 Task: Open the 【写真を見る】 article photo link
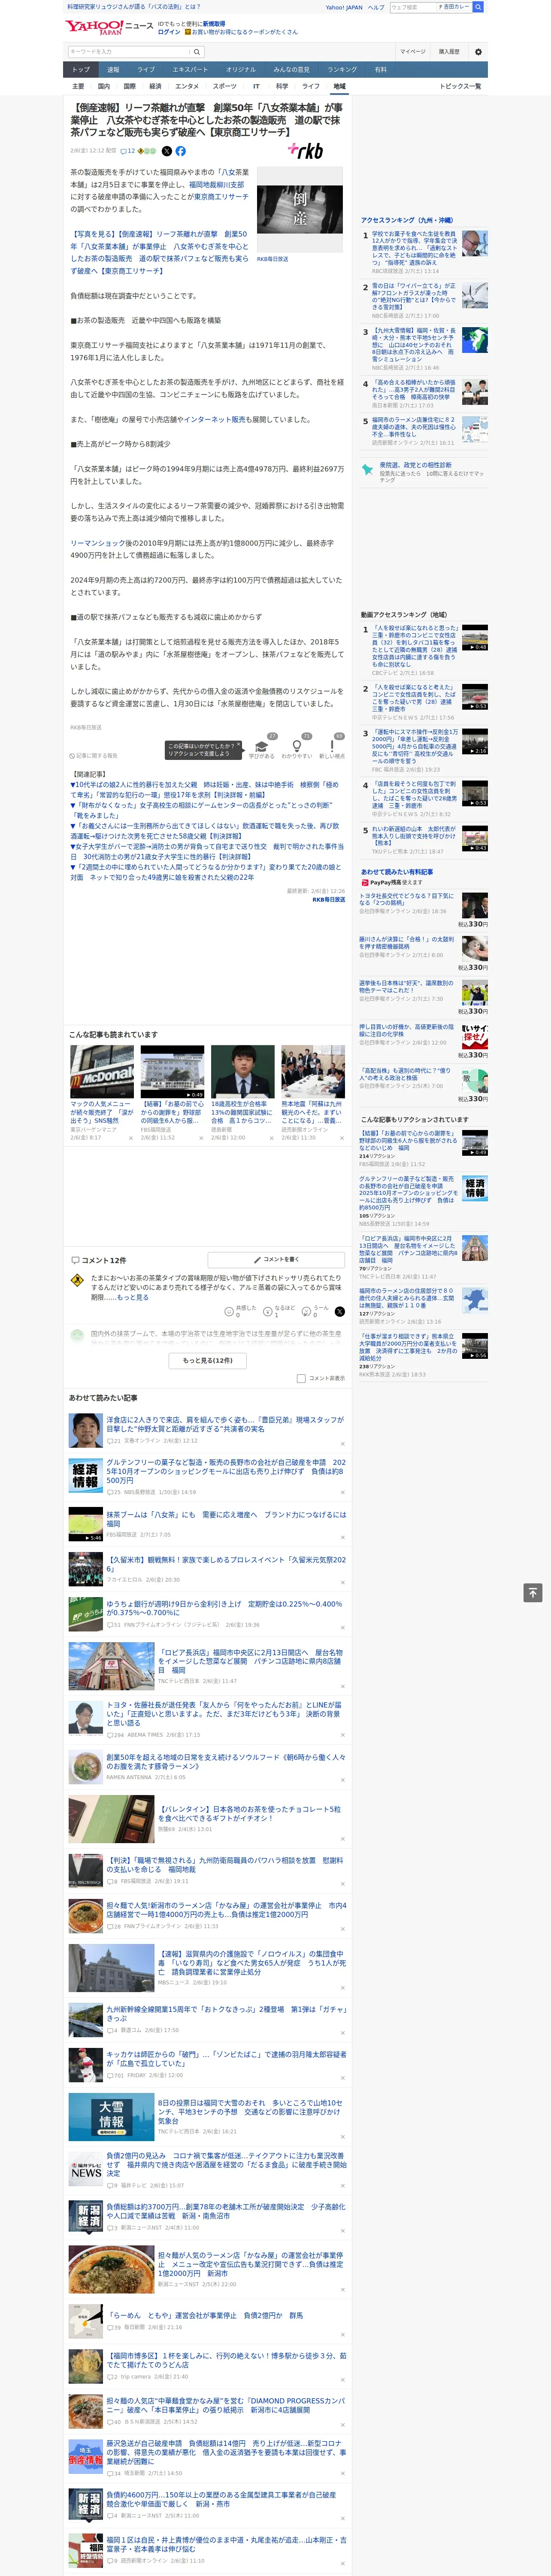point(159,252)
